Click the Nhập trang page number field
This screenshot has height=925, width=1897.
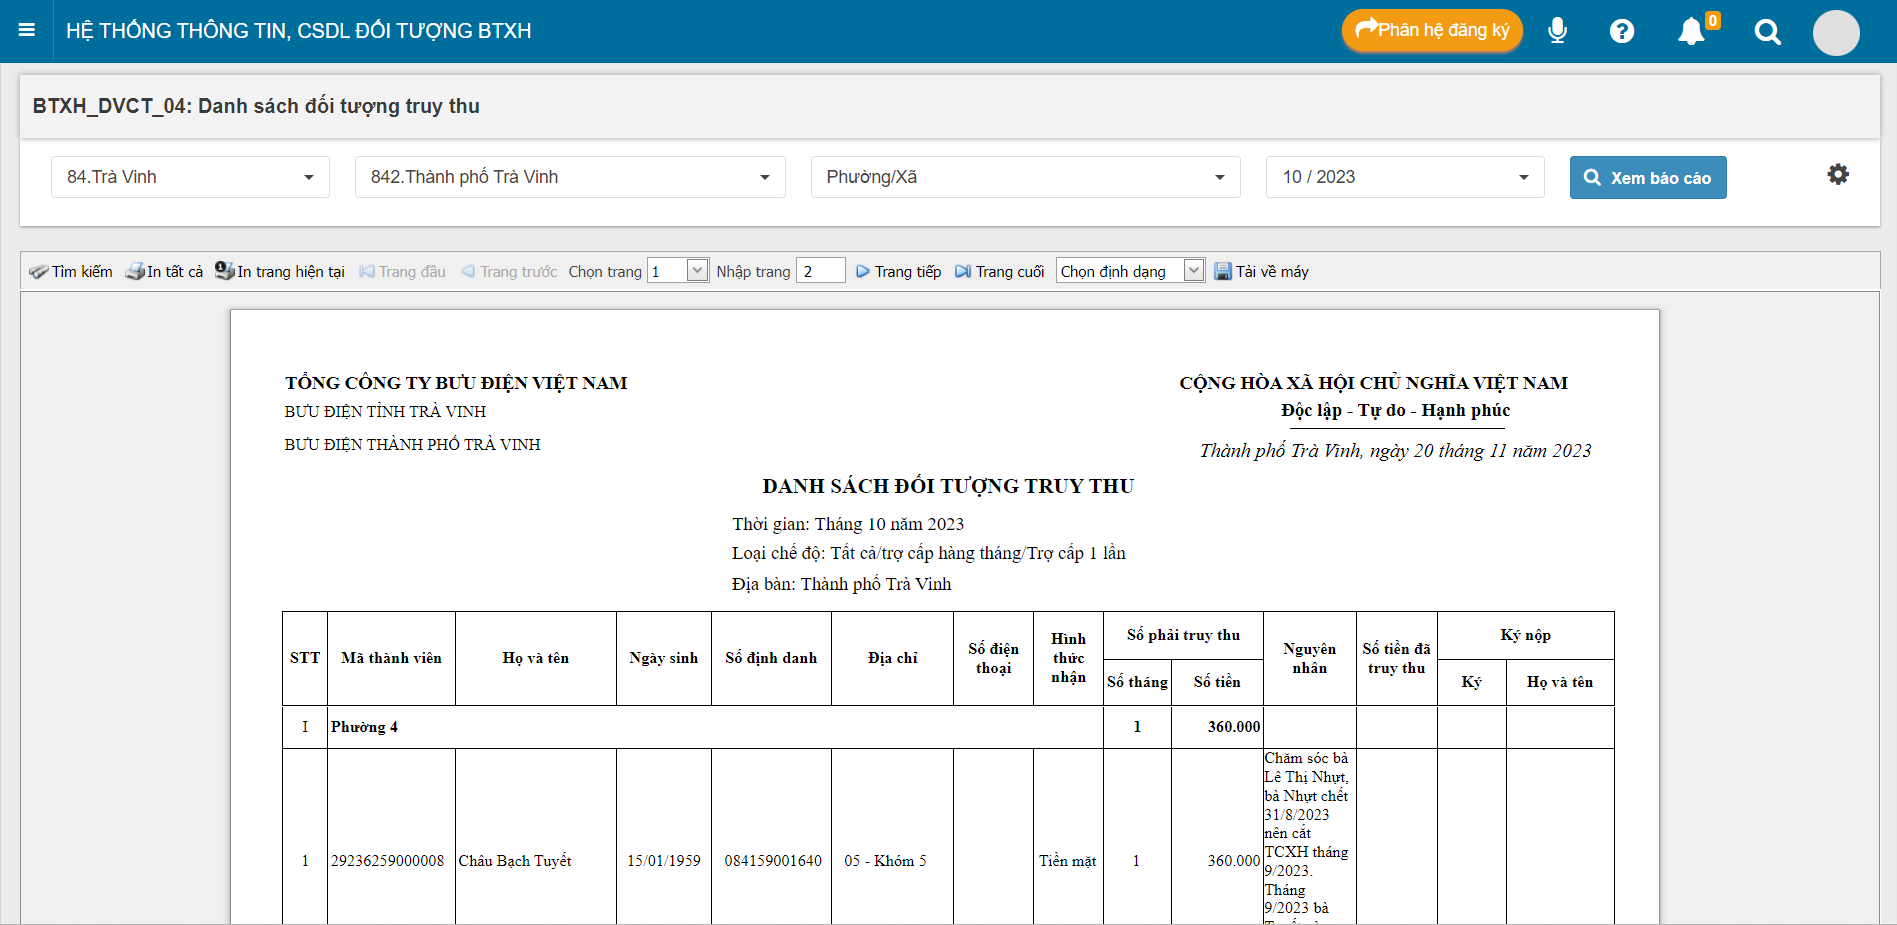point(820,272)
